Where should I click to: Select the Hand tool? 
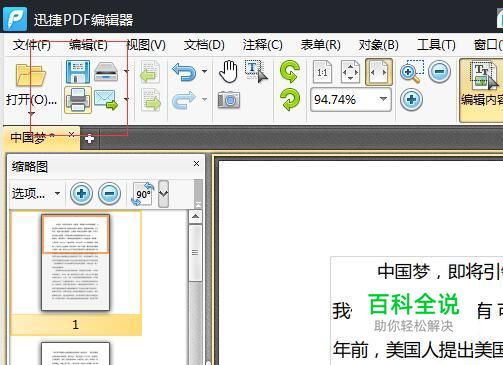tap(228, 72)
